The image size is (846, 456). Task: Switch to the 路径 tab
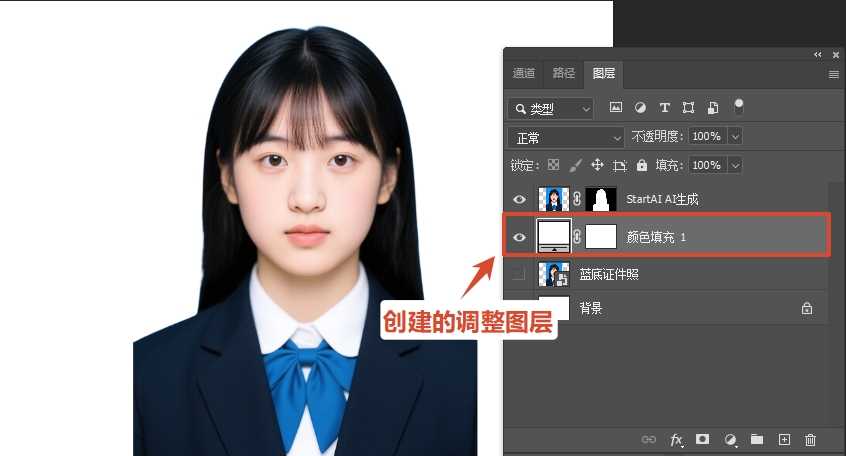tap(563, 73)
